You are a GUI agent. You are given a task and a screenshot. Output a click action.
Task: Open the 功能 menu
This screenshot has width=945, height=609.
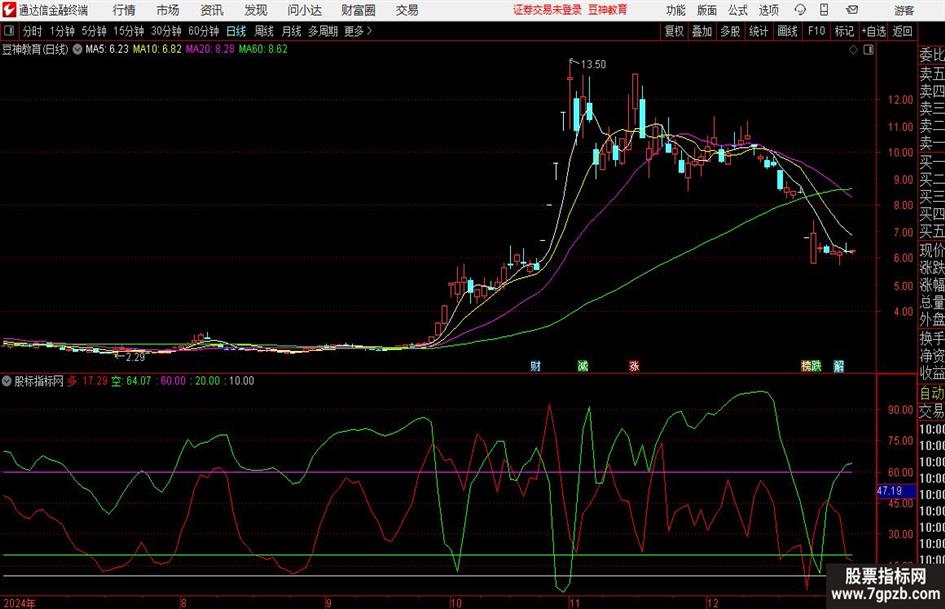(x=676, y=10)
